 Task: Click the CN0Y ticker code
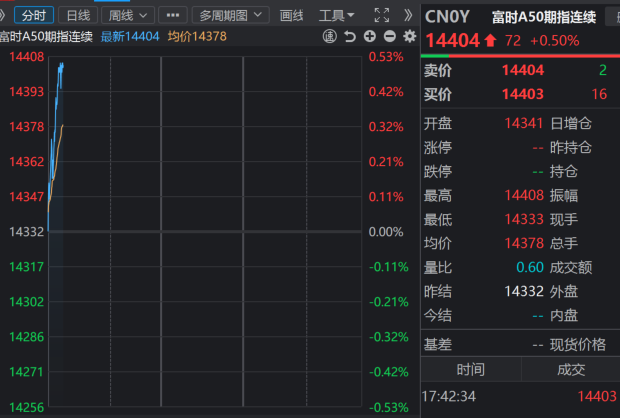447,17
